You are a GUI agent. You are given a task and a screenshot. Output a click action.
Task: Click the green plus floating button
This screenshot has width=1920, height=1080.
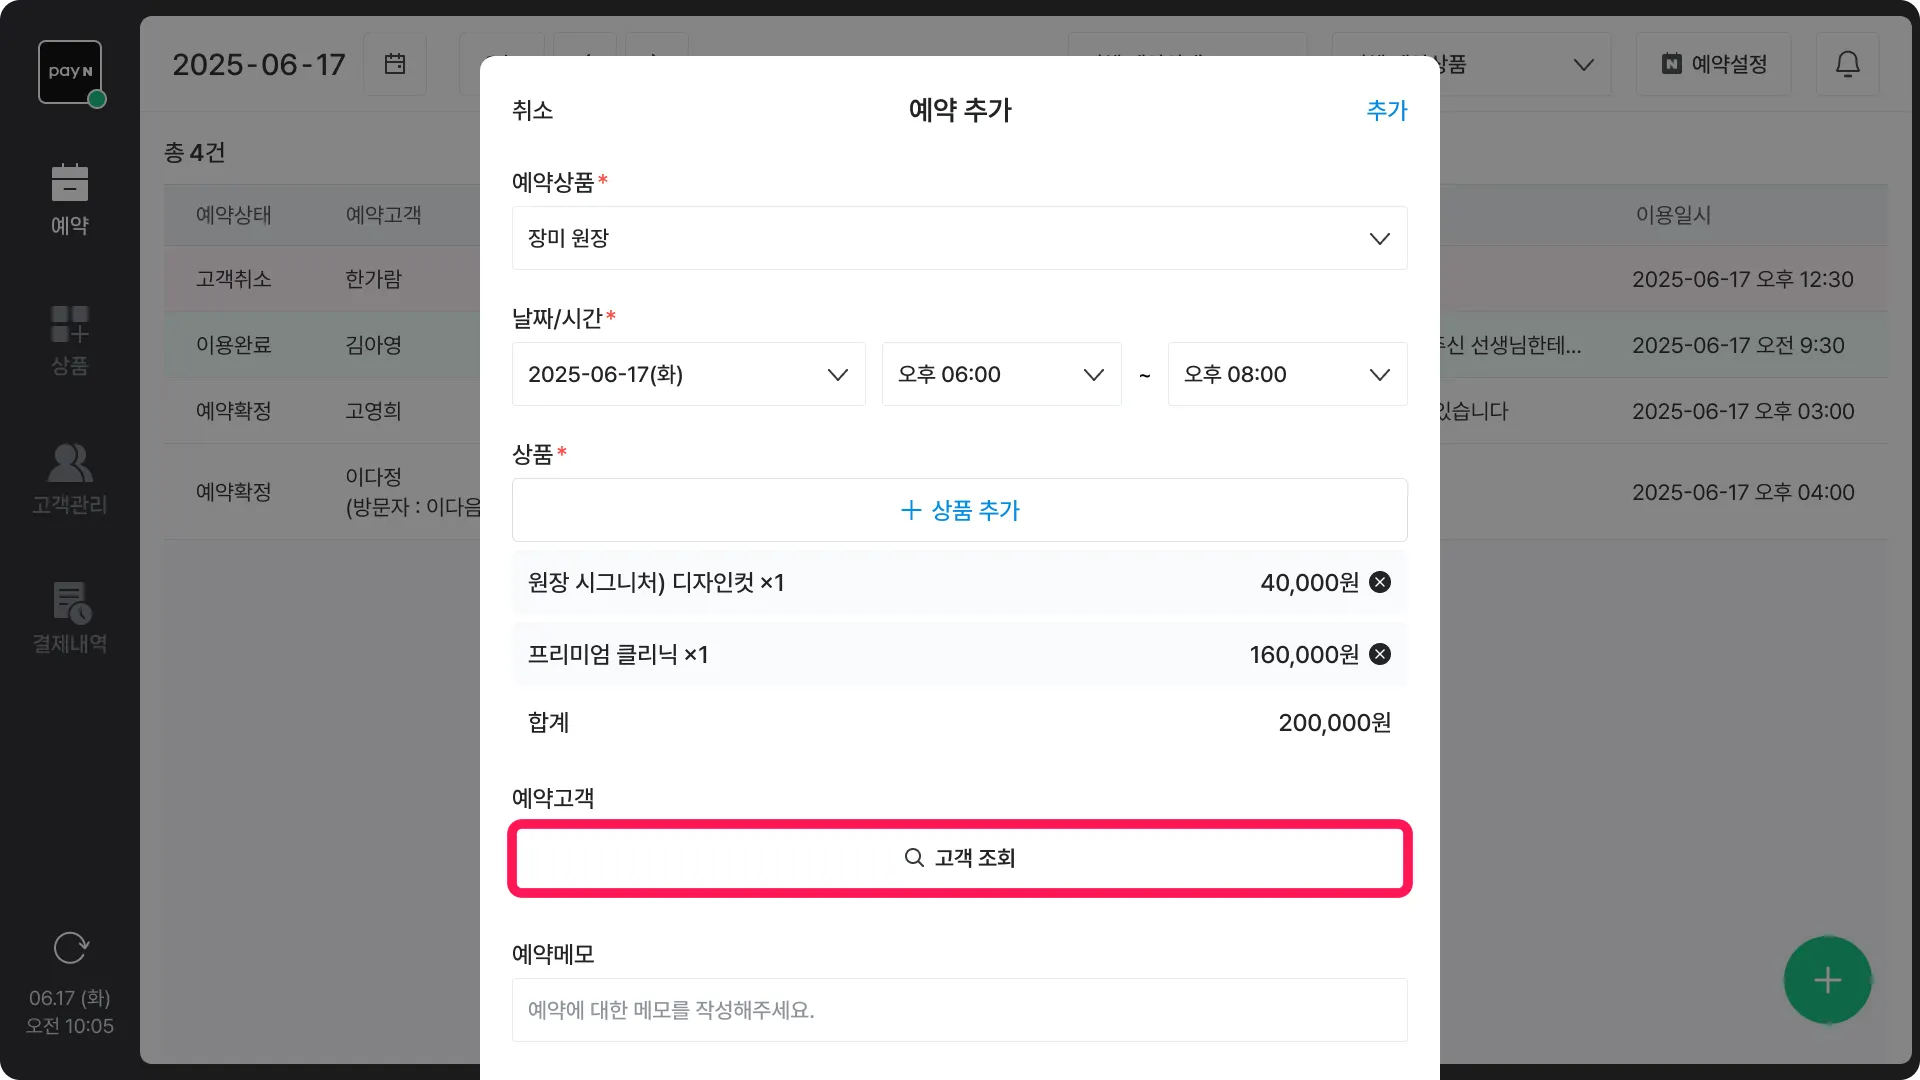point(1827,980)
